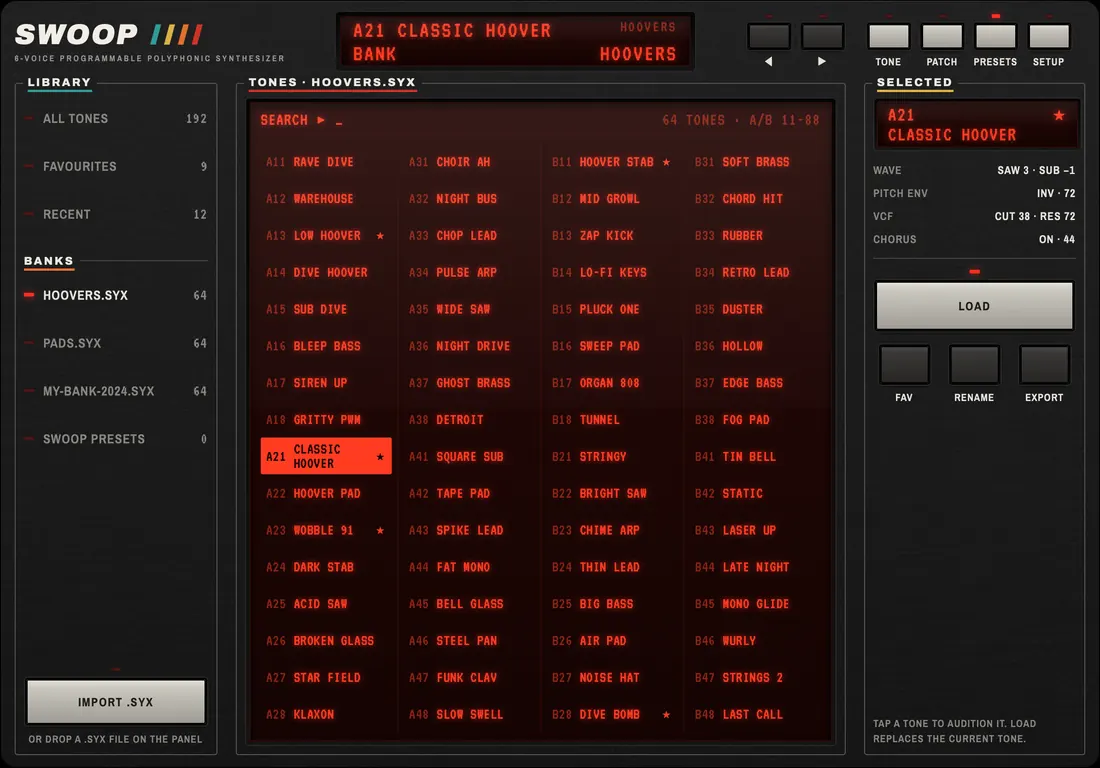Select tone B17 ORGAN 808
The image size is (1100, 768).
[612, 383]
